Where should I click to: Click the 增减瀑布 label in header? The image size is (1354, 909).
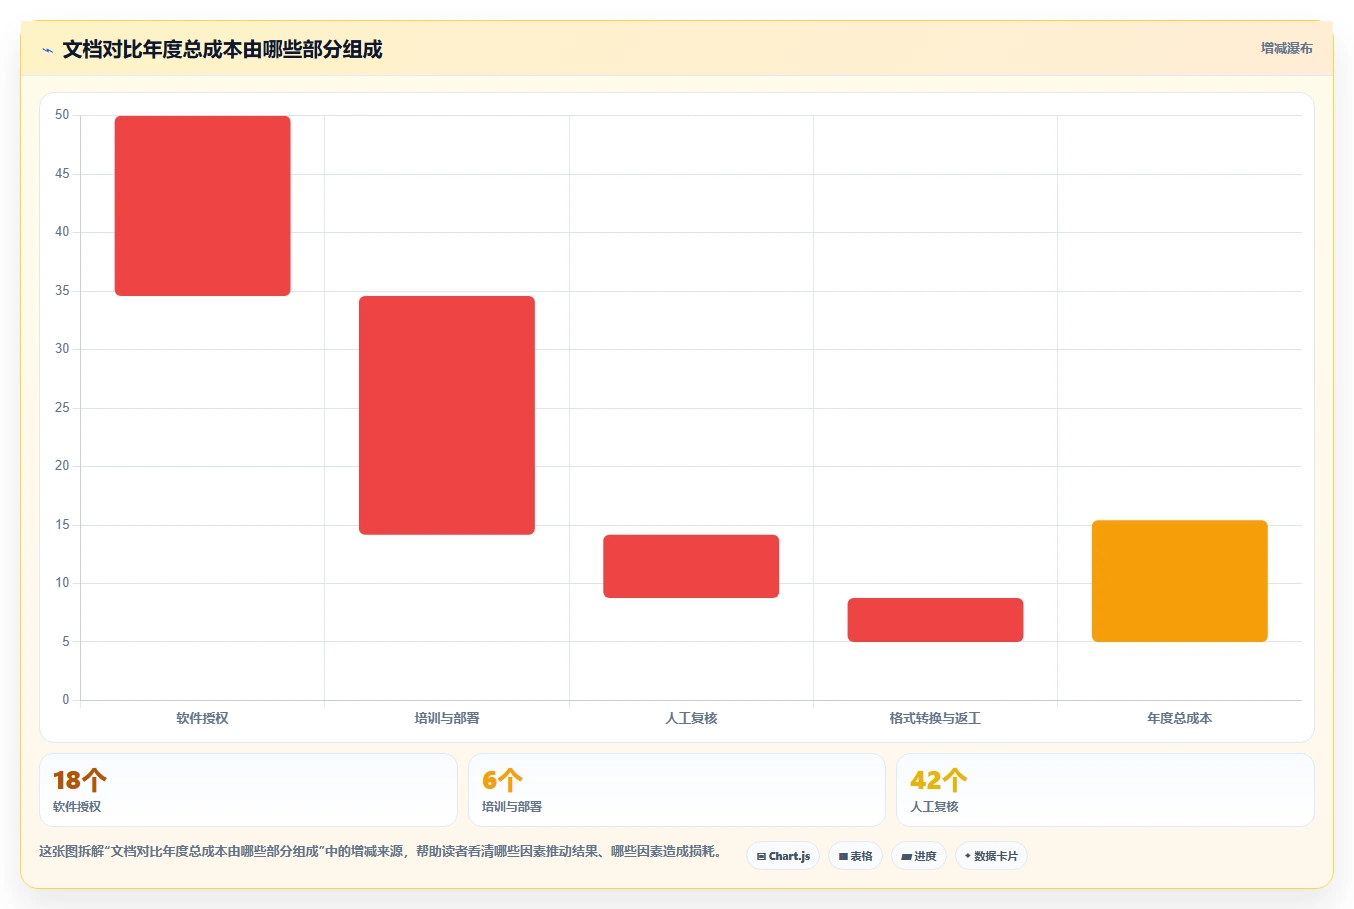[x=1286, y=48]
